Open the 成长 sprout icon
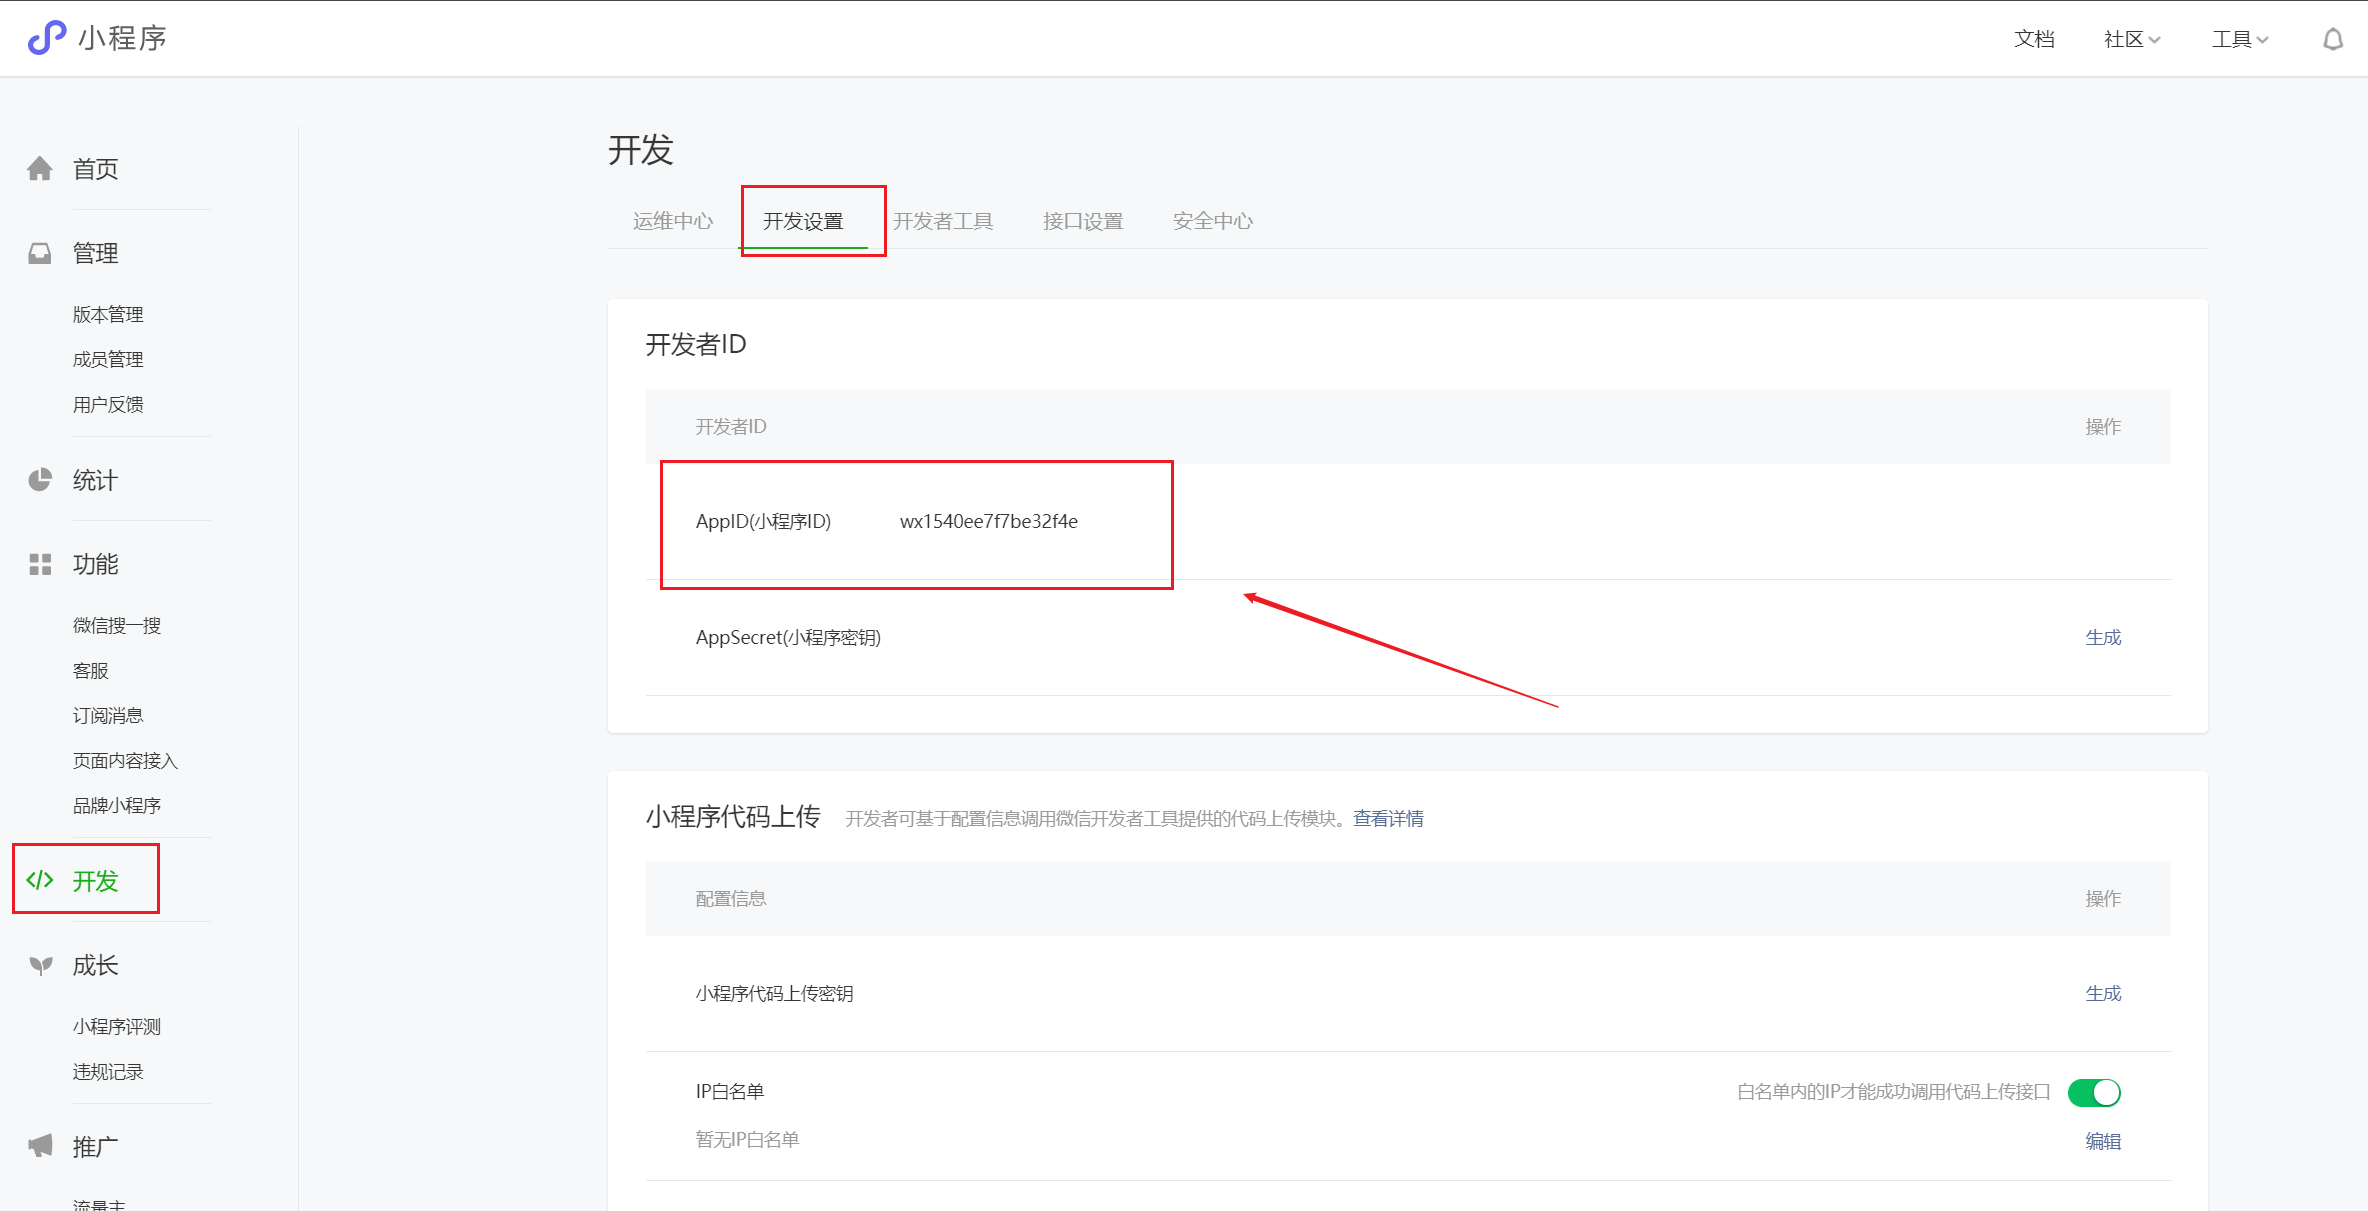Viewport: 2368px width, 1211px height. tap(40, 965)
